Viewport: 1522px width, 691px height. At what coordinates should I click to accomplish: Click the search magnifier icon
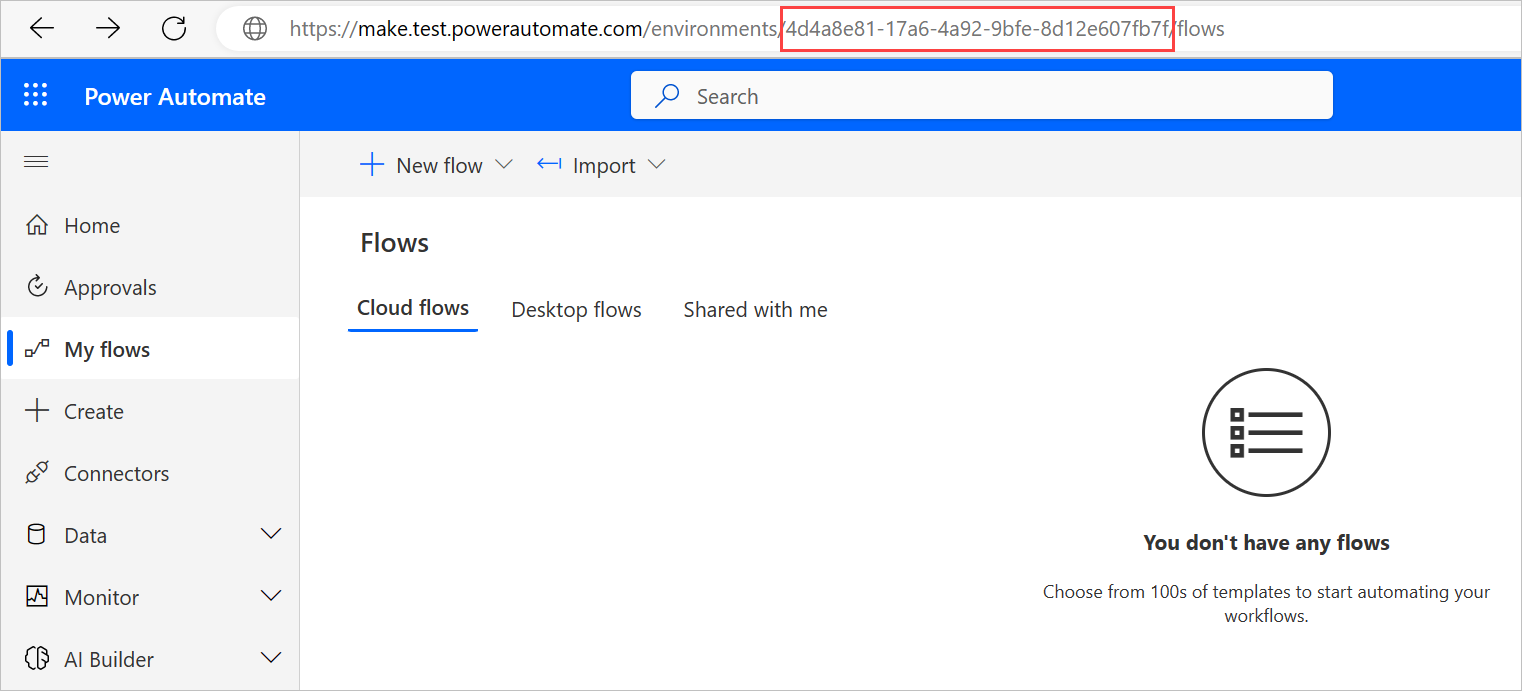pos(667,96)
